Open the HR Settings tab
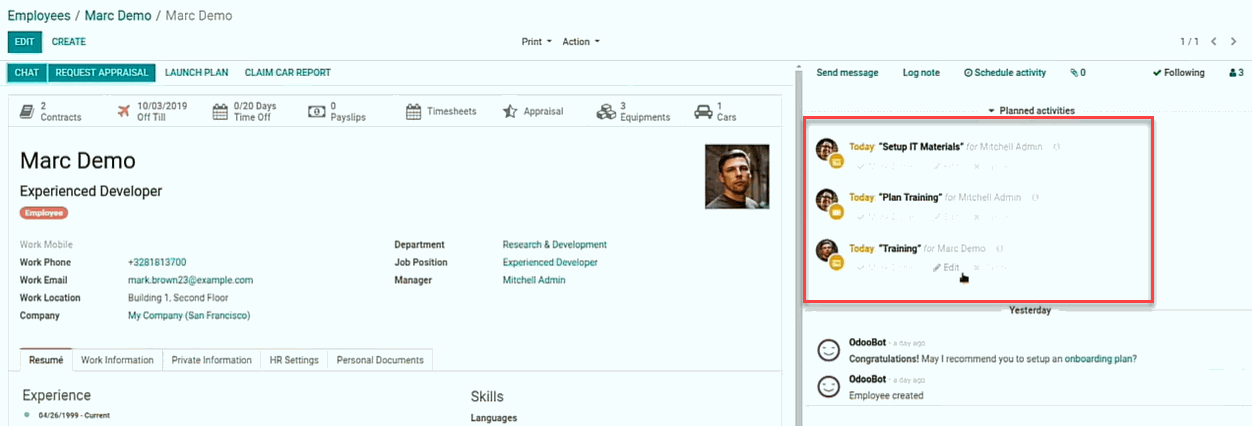 [294, 360]
